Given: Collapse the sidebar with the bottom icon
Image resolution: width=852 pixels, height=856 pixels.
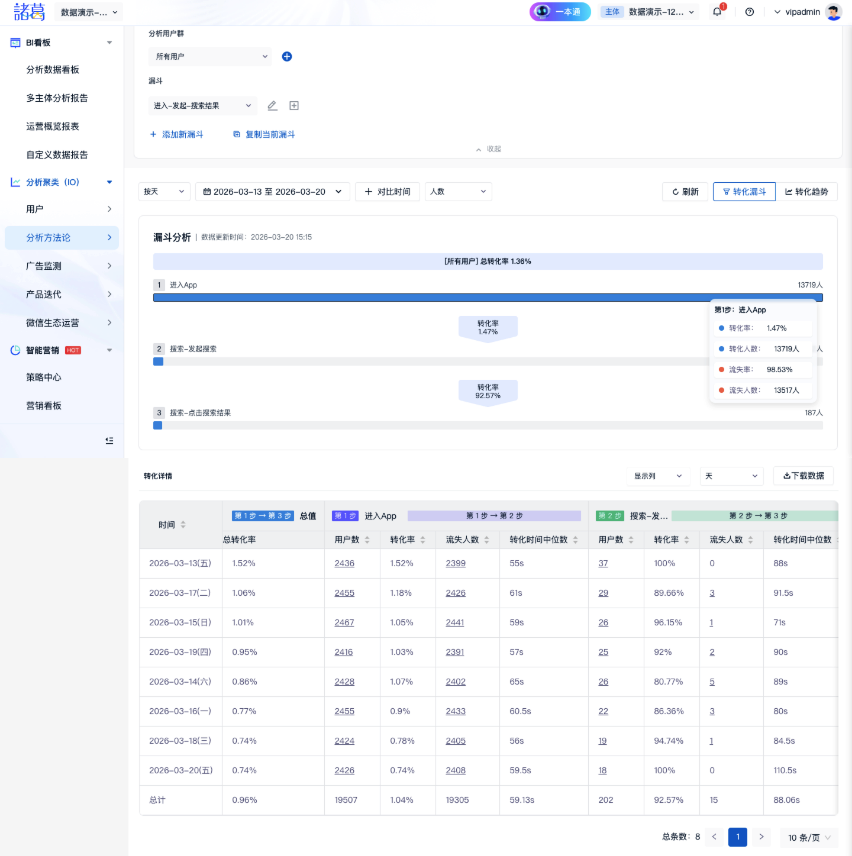Looking at the screenshot, I should pyautogui.click(x=109, y=440).
